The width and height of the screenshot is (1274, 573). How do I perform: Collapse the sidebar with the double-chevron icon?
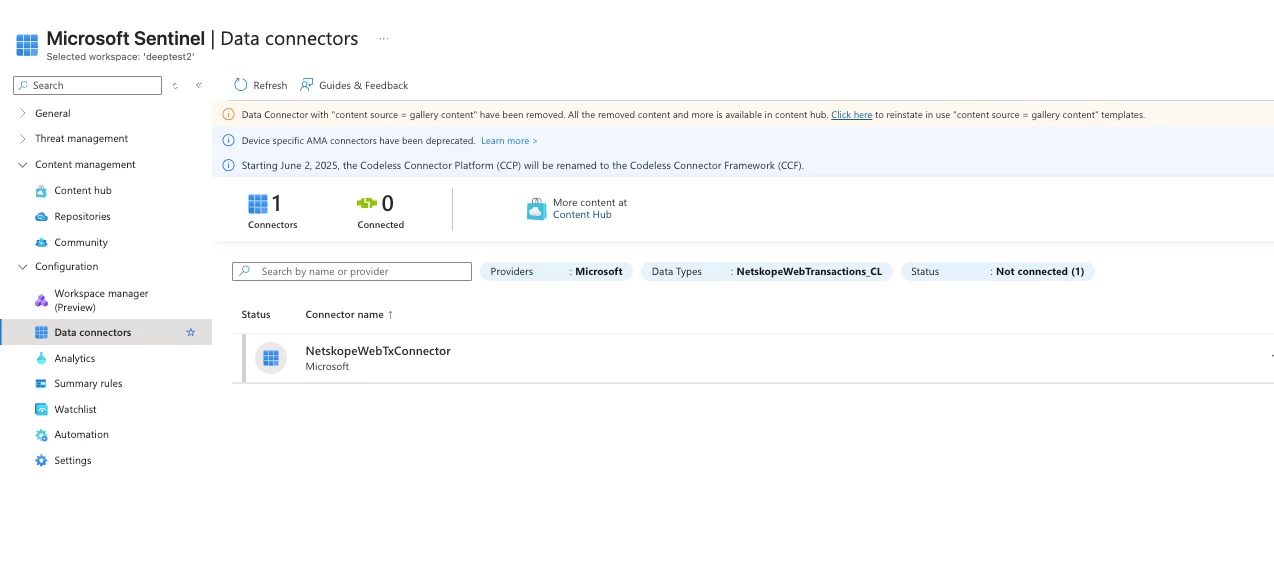199,86
